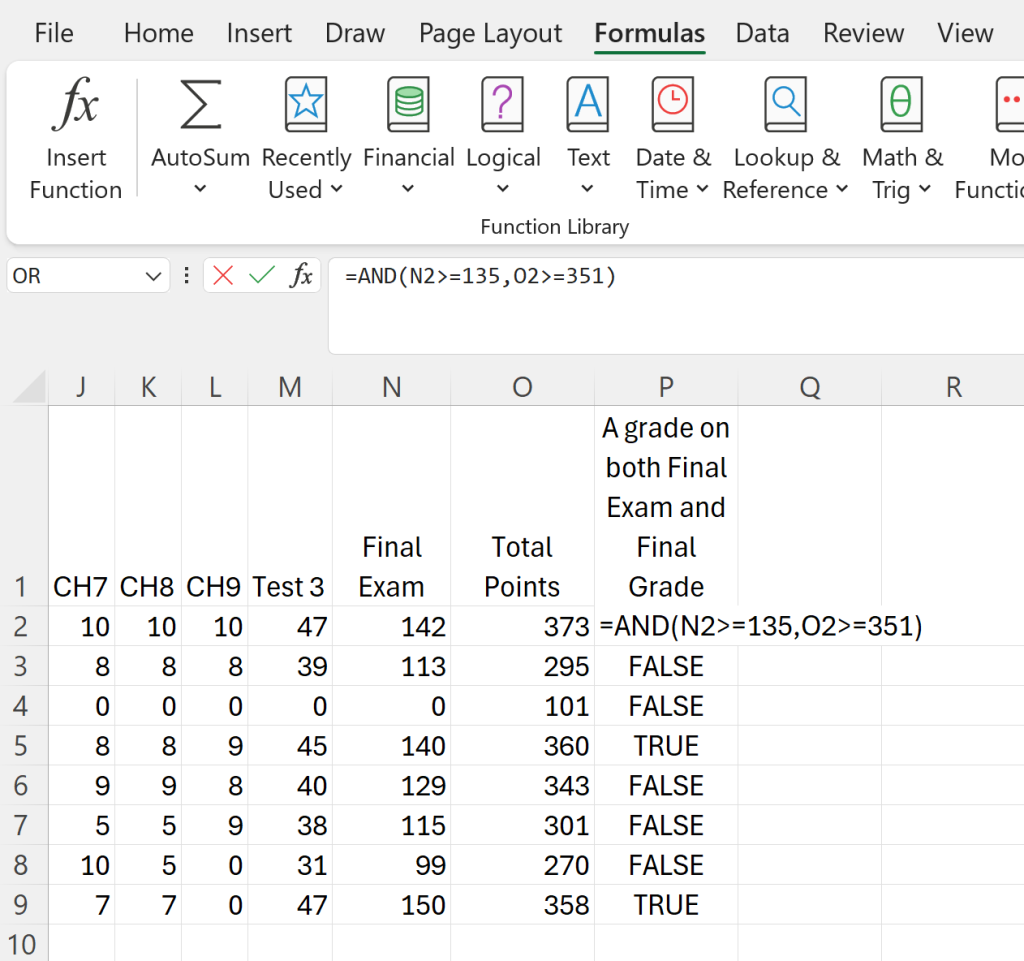Click the AutoSum sigma icon

click(x=200, y=106)
